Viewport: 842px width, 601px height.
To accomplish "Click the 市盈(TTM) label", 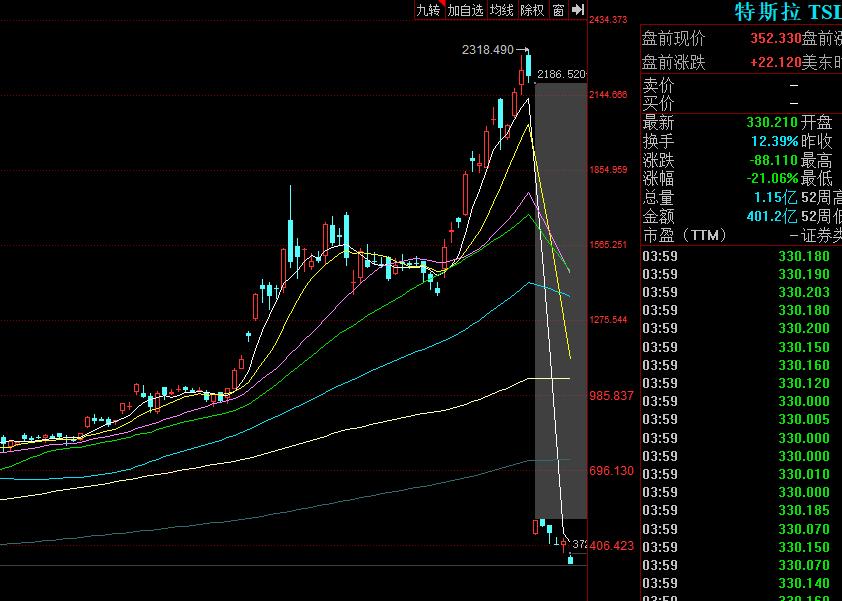I will [x=684, y=235].
